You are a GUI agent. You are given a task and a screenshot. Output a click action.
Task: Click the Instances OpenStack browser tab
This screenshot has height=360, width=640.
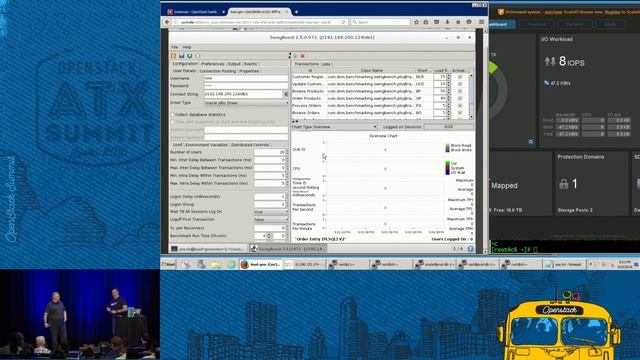tap(195, 12)
